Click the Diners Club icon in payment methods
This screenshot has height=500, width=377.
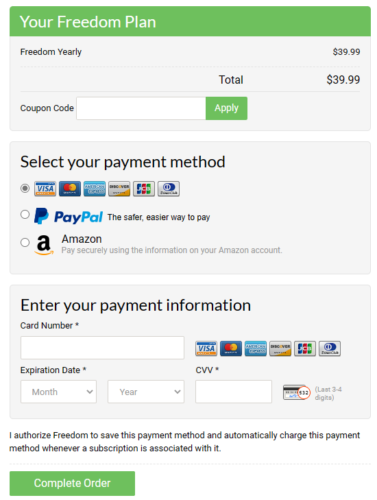(168, 189)
